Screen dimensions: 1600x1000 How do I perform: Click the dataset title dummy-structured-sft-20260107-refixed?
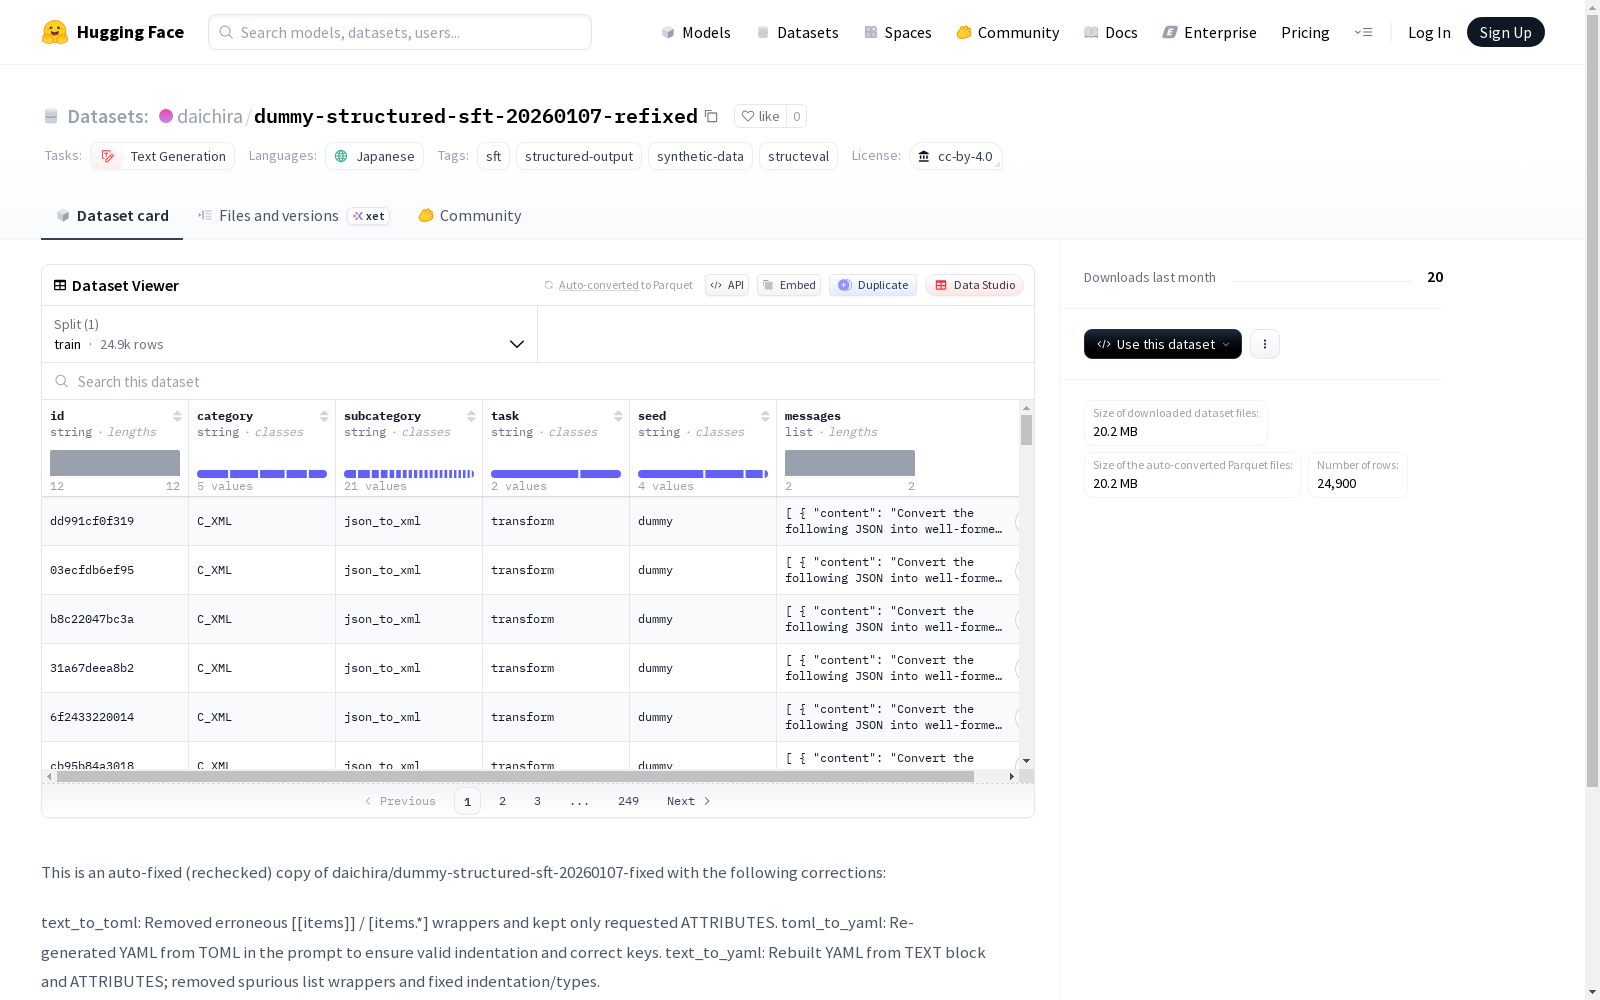click(x=476, y=116)
